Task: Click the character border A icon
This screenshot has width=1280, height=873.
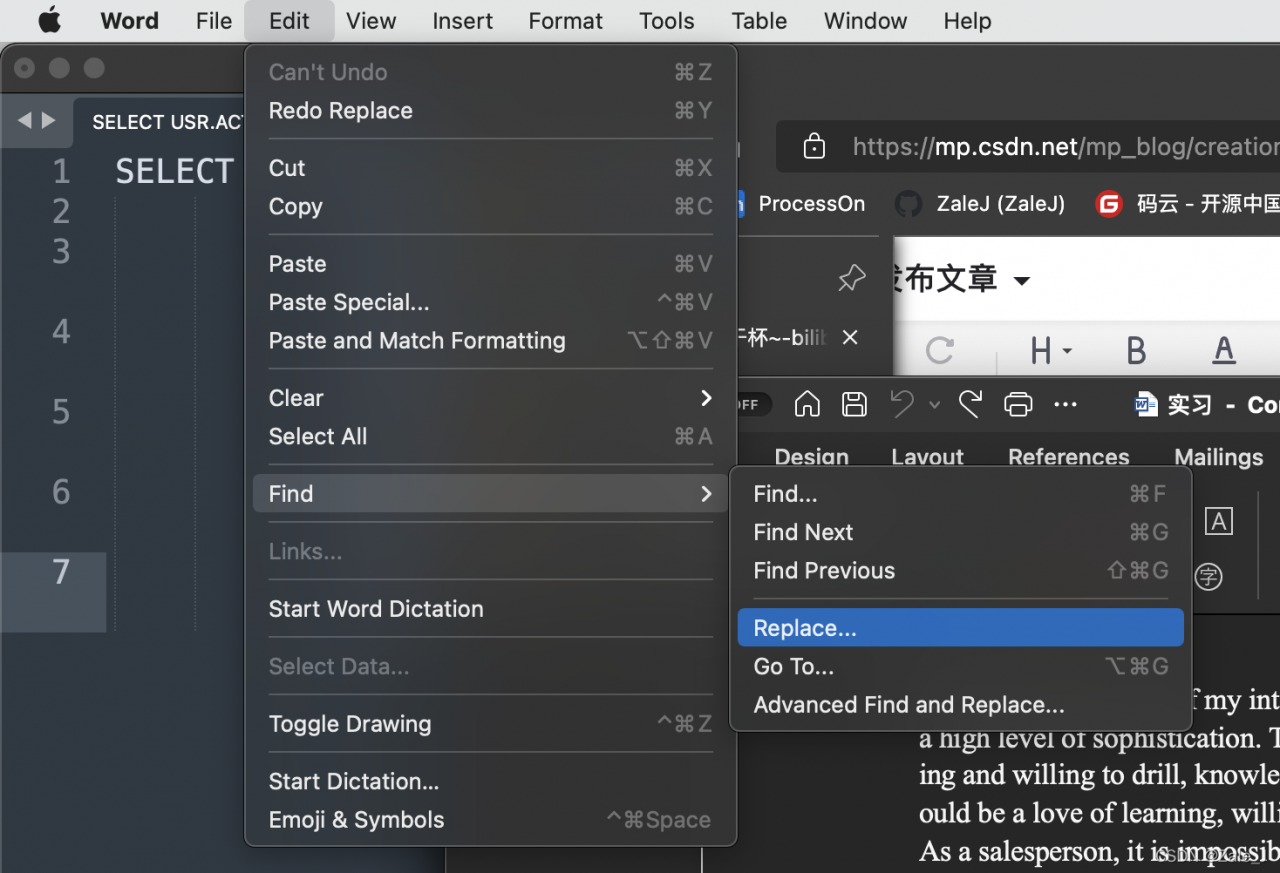Action: pos(1218,520)
